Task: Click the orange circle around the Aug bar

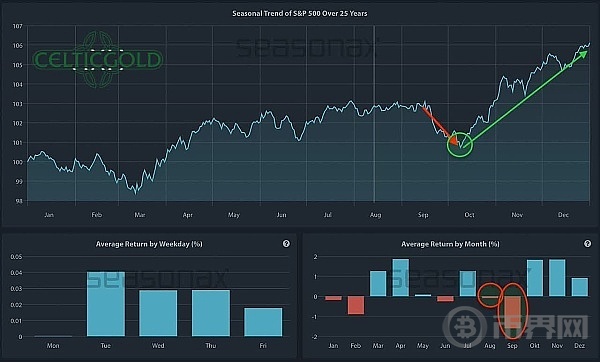Action: coord(490,295)
